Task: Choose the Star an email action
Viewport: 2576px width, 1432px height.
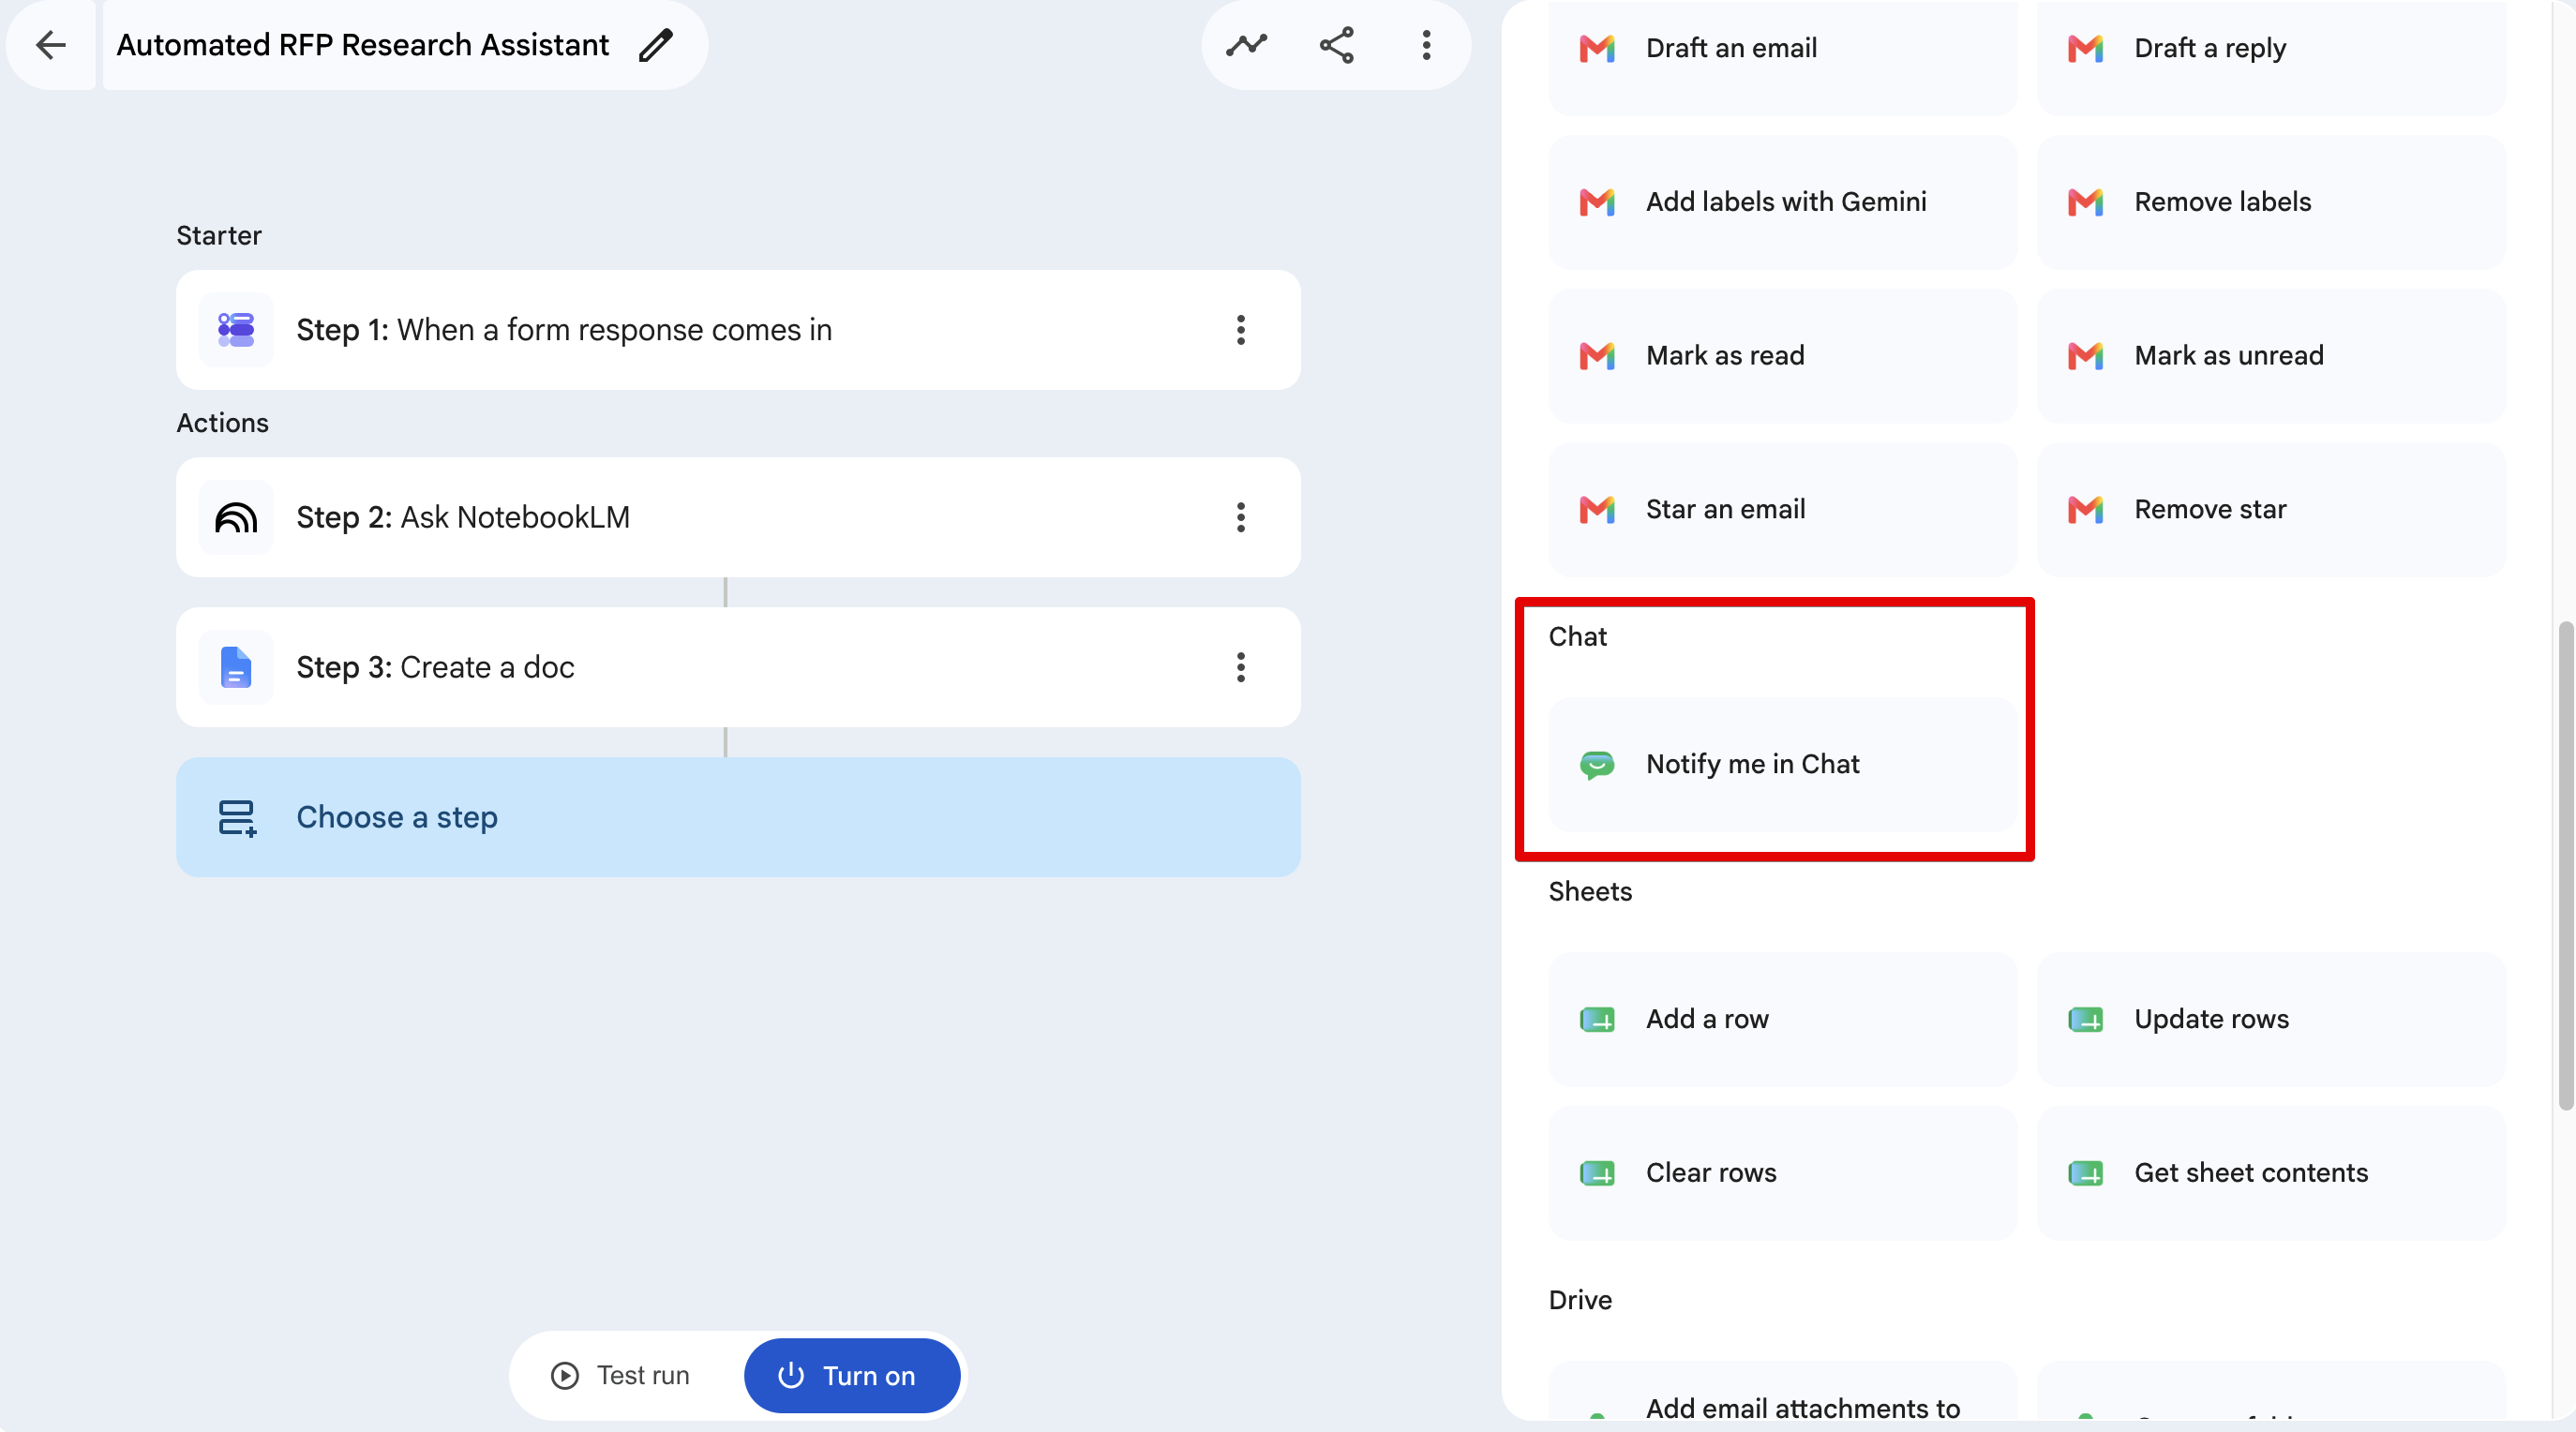Action: (1782, 510)
